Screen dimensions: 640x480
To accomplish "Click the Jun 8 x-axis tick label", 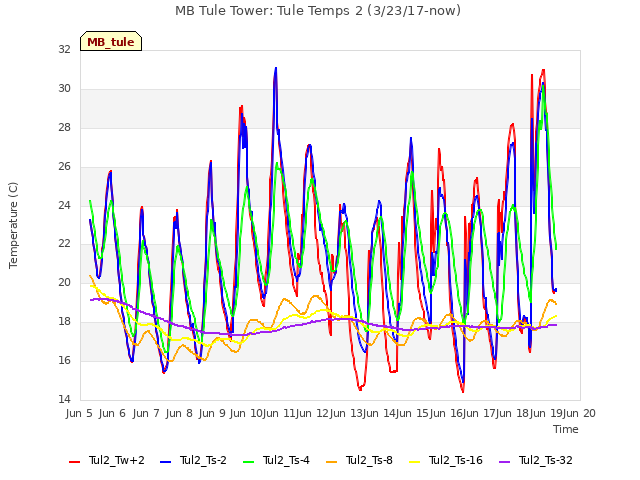I will click(179, 413).
